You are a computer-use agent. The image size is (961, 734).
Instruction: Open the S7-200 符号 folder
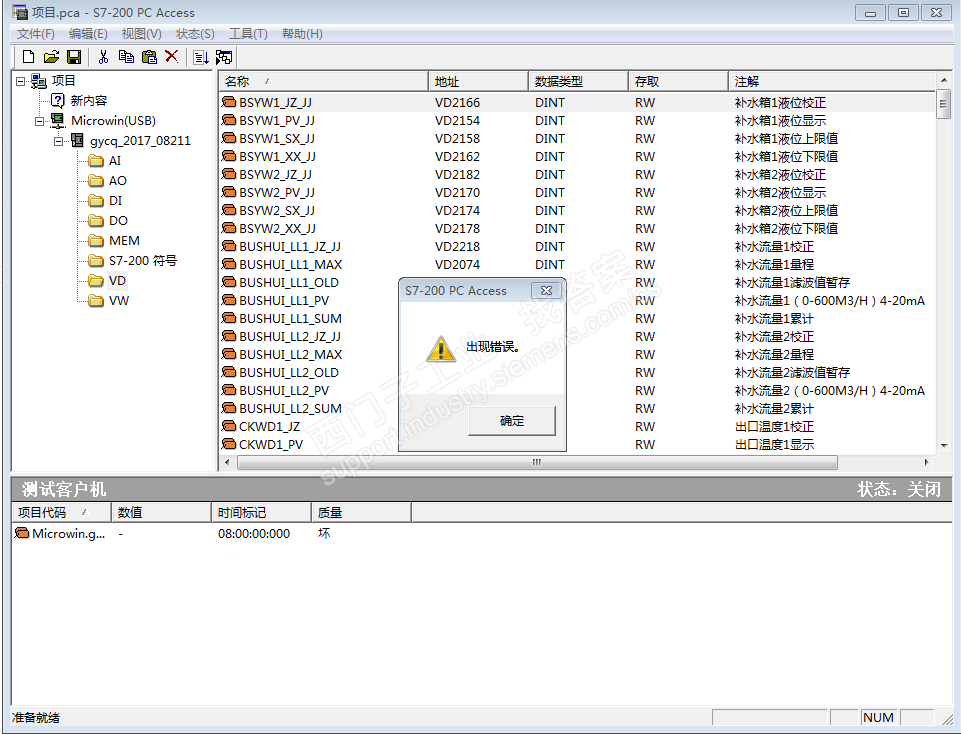133,260
